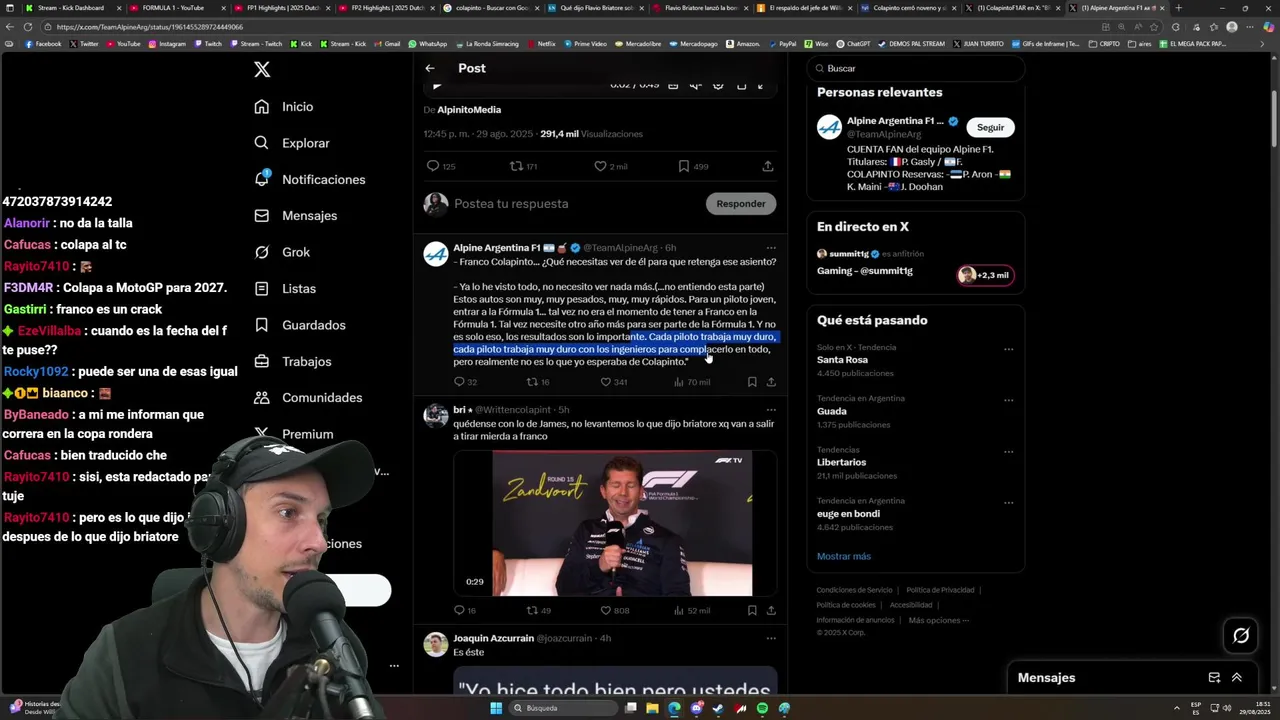
Task: Open more options on Alpine Argentina F1 reply
Action: 771,248
